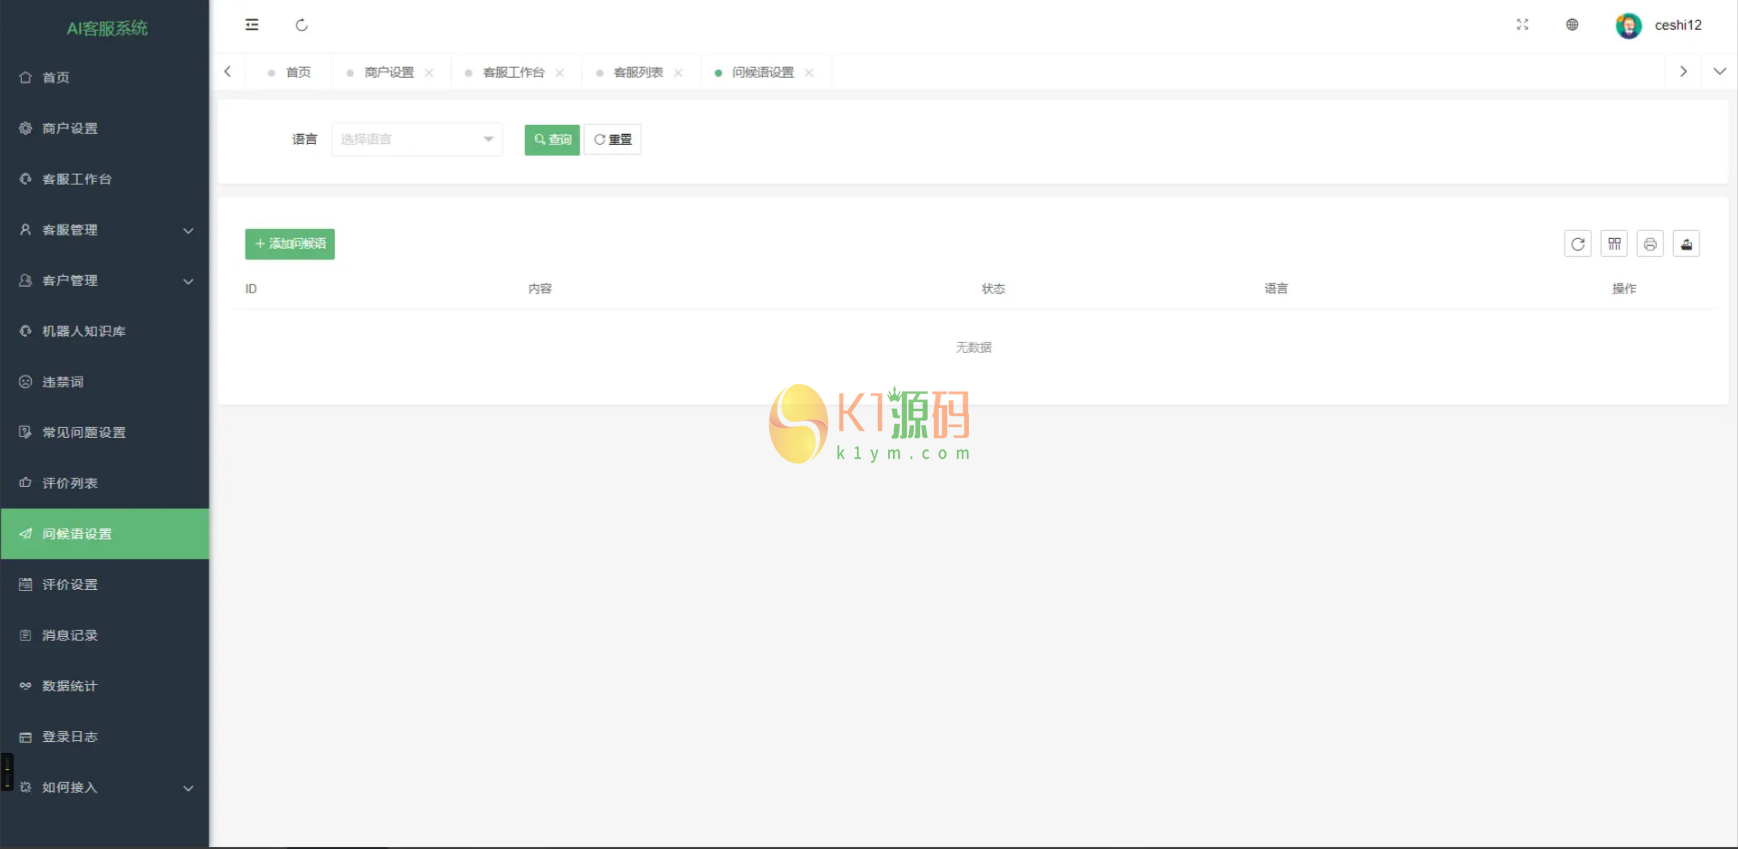Open the globe language switcher
Viewport: 1738px width, 849px height.
pyautogui.click(x=1572, y=25)
